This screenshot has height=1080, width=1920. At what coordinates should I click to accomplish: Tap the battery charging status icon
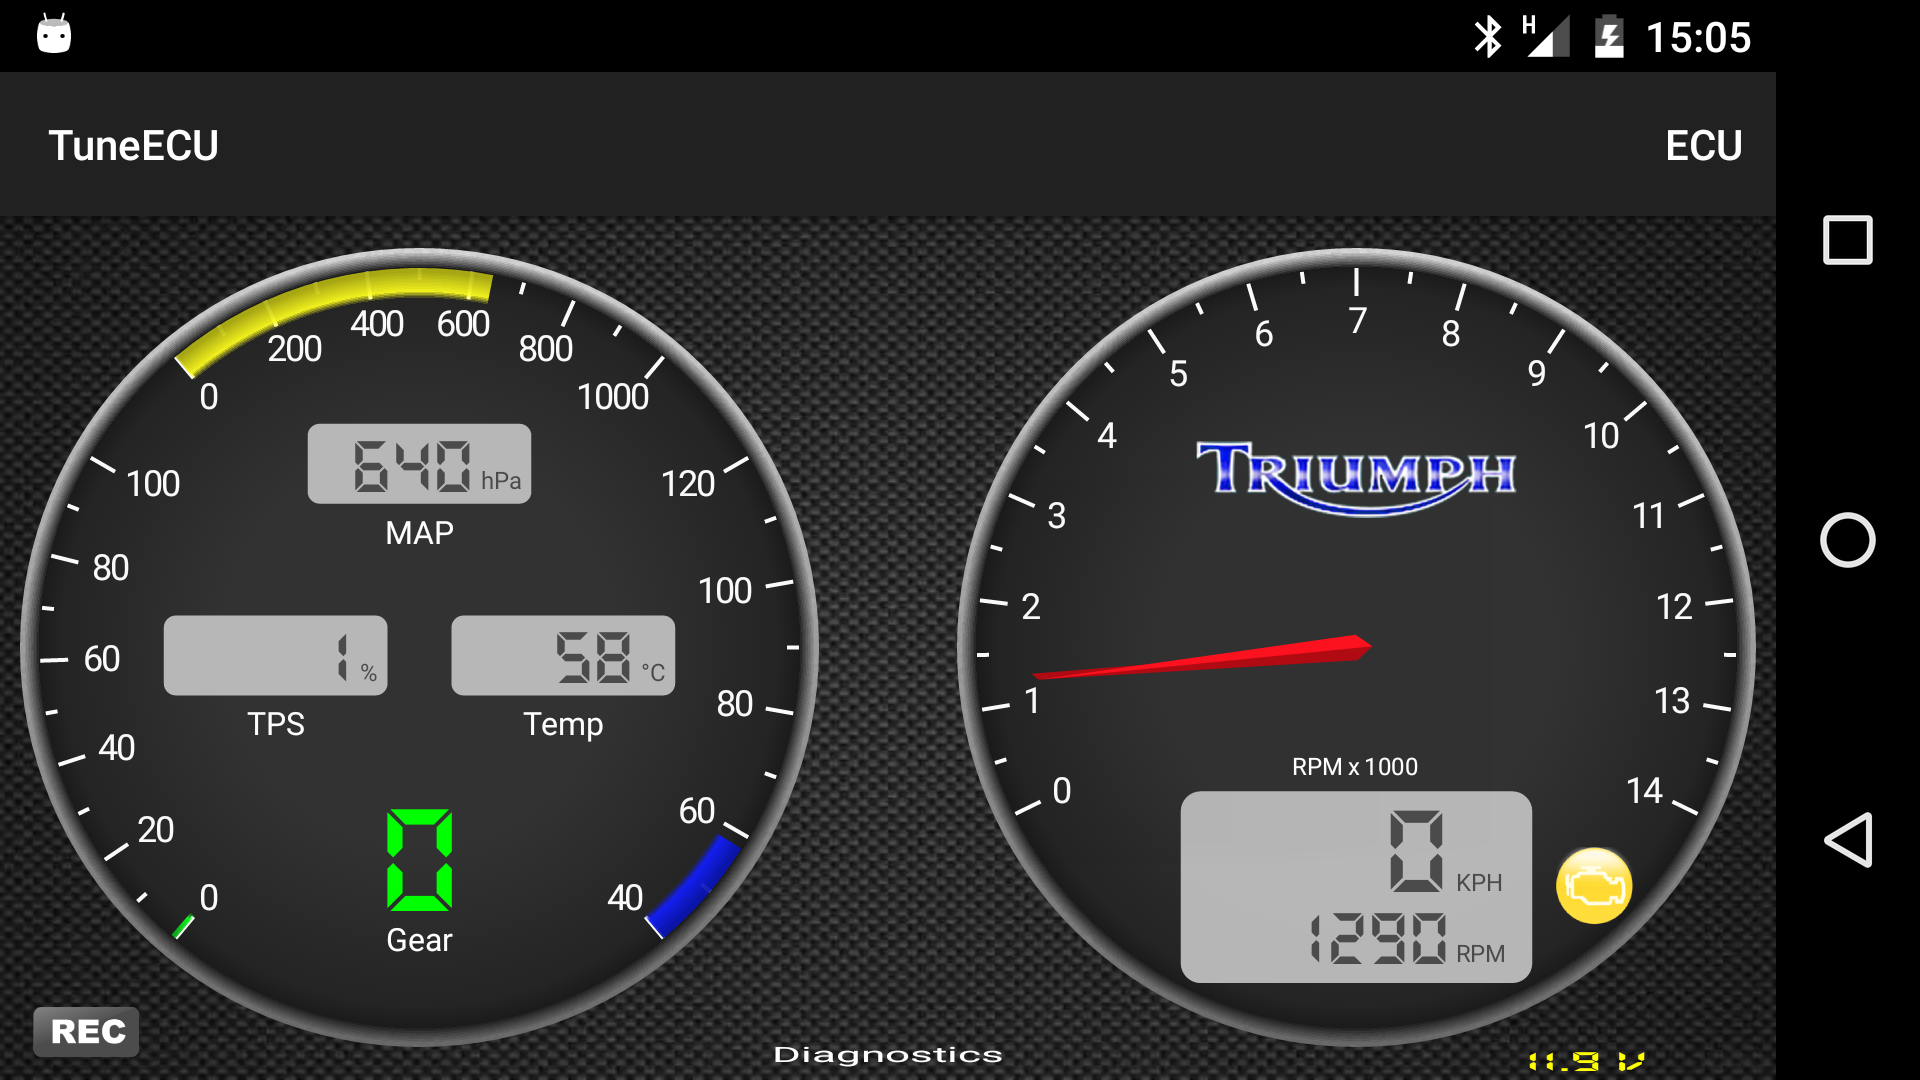1608,37
